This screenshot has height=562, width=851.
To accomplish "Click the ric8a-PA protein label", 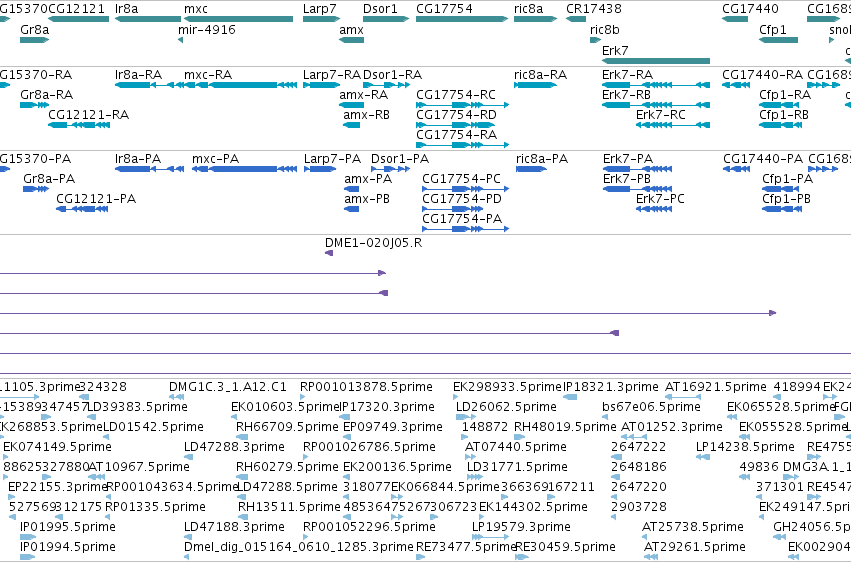I will pos(542,158).
